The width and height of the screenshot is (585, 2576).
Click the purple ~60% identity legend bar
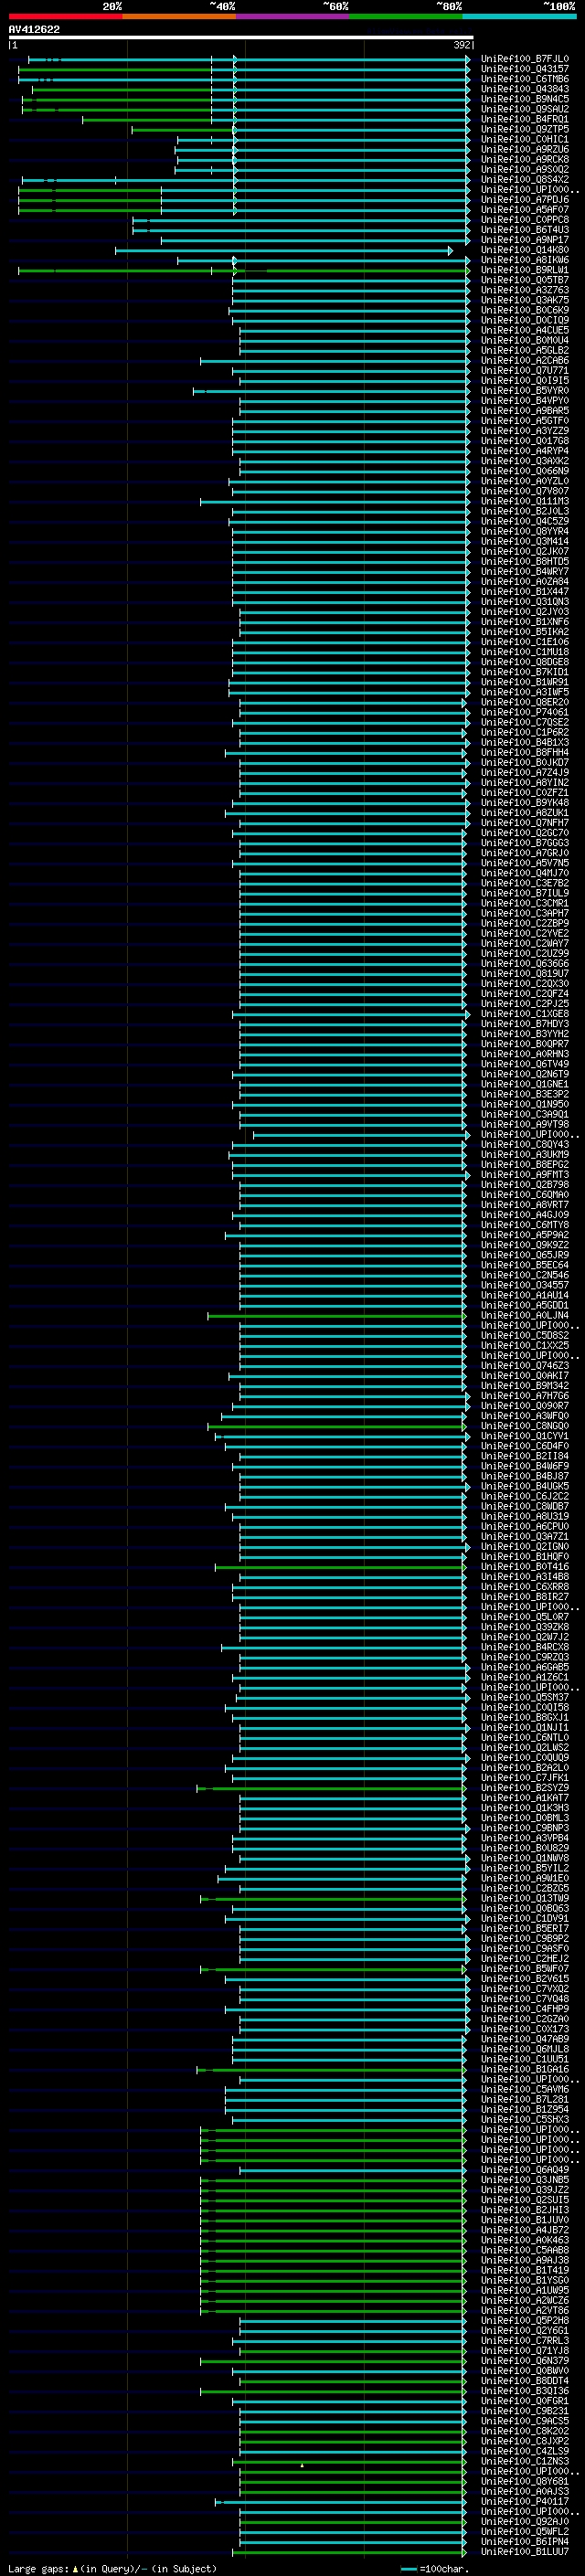point(292,16)
